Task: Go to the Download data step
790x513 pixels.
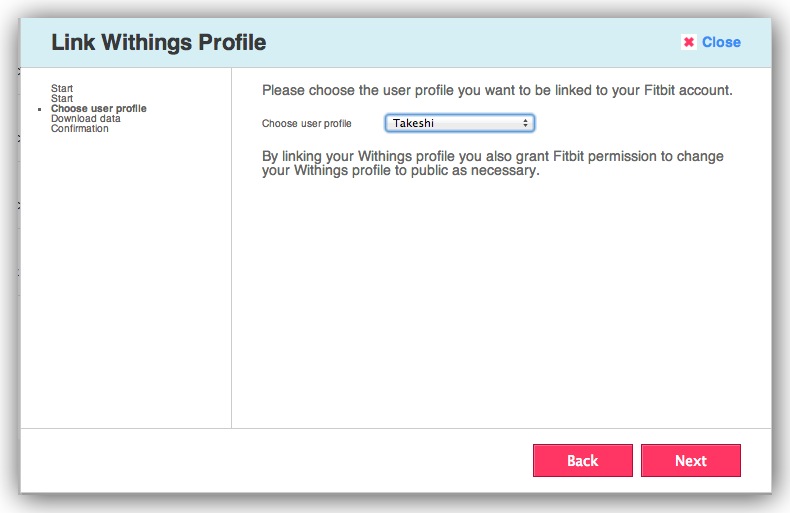Action: tap(86, 118)
